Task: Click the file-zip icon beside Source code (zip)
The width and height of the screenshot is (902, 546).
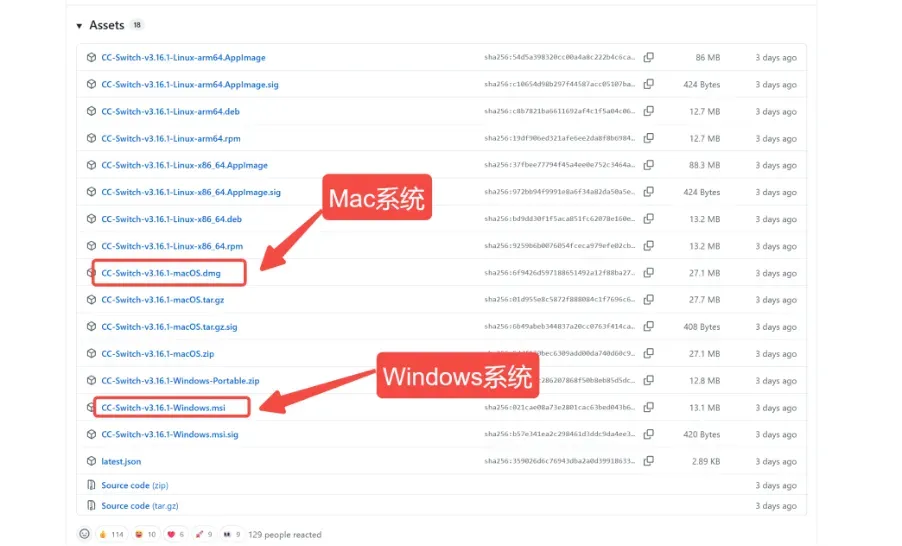Action: pos(91,485)
